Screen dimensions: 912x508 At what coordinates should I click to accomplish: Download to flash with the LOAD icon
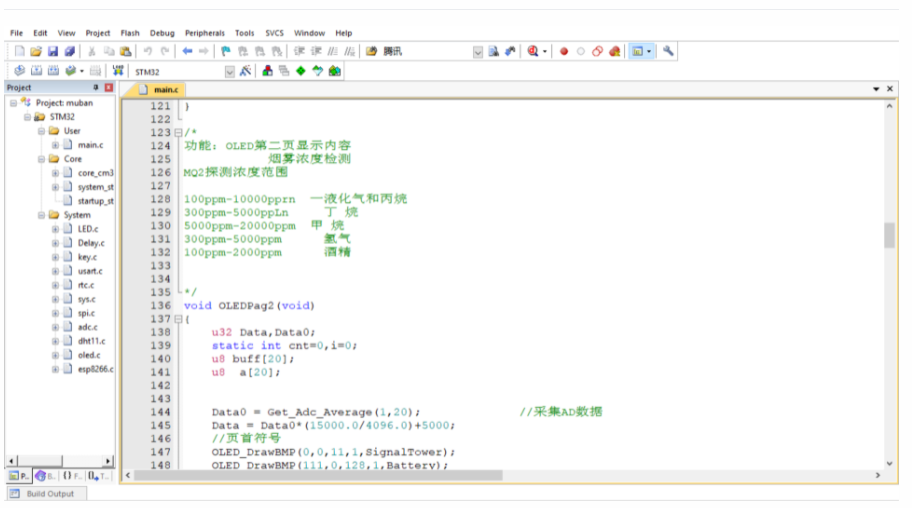click(118, 71)
